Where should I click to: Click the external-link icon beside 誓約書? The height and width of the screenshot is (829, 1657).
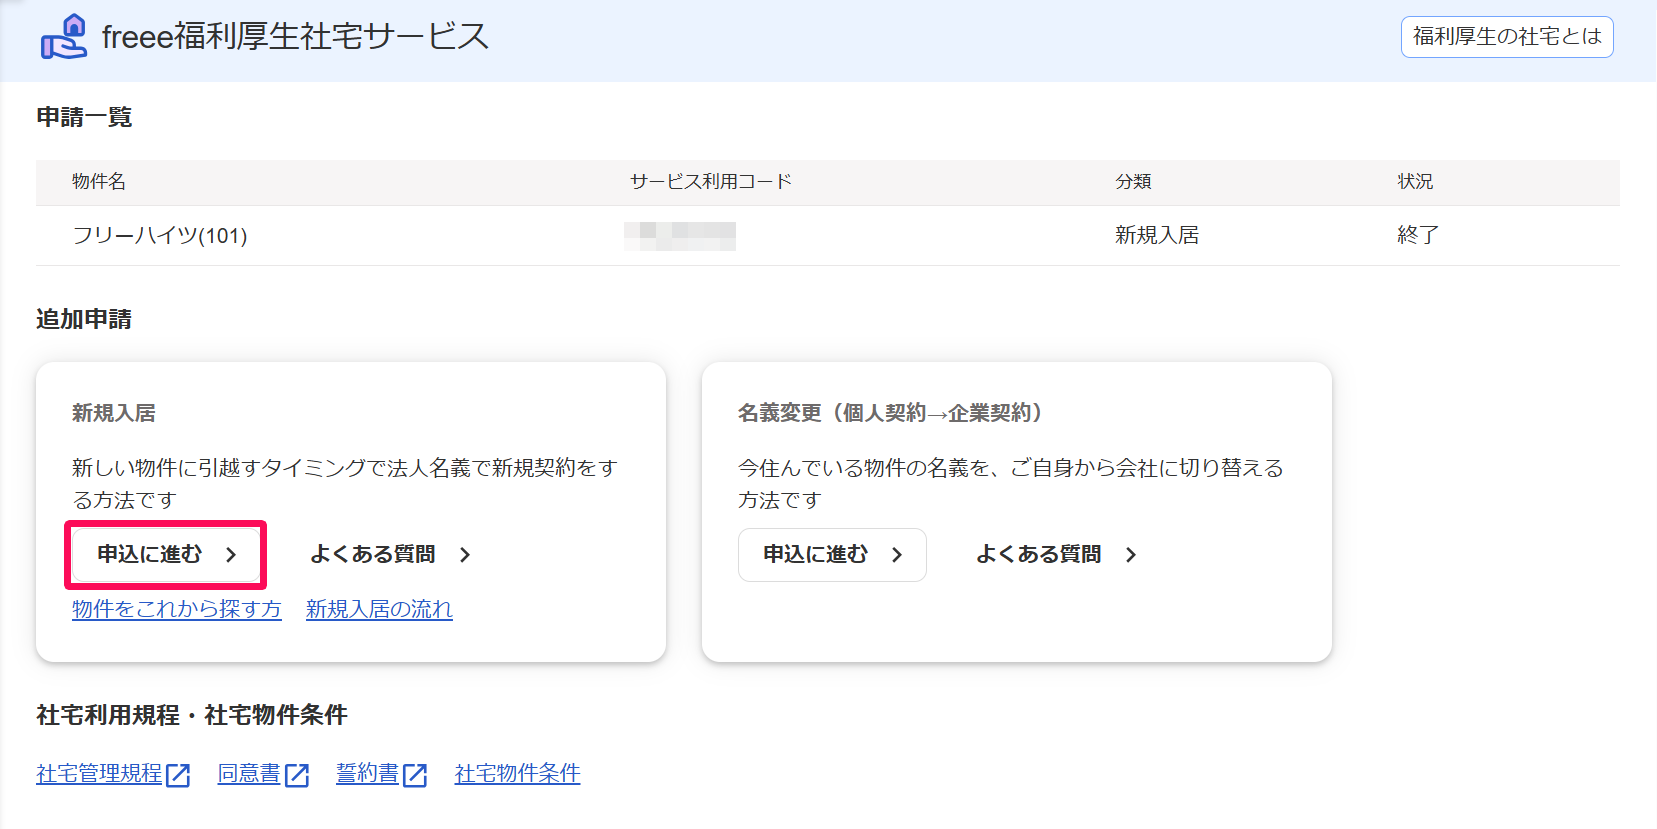click(x=415, y=775)
